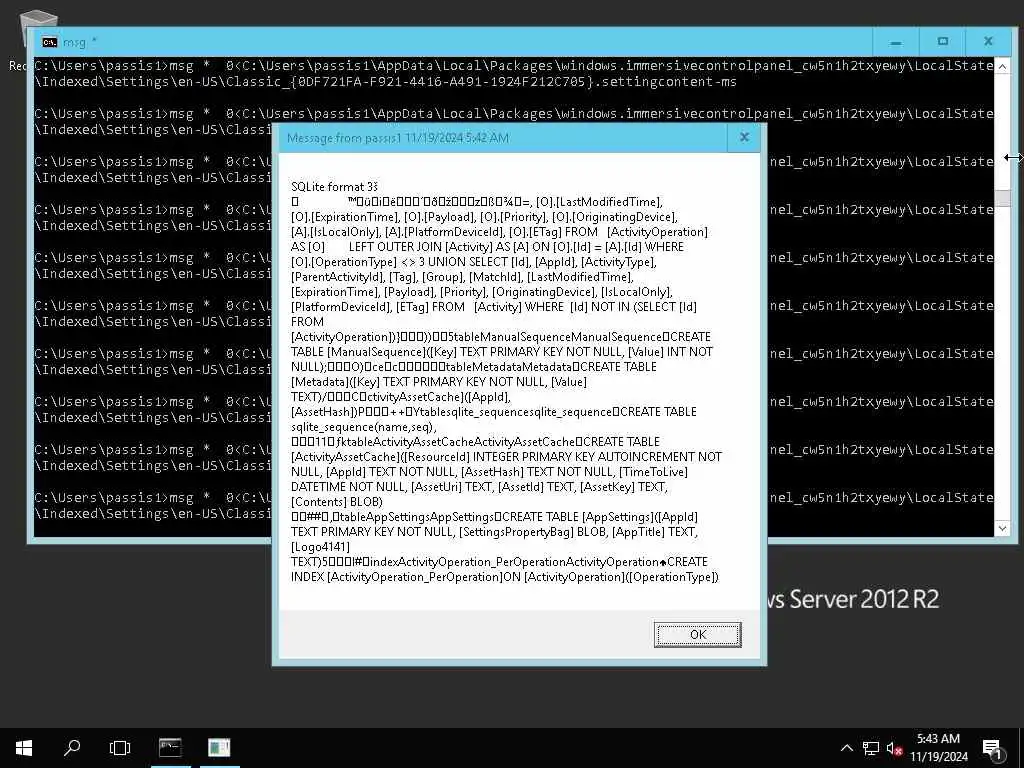Open Task View on taskbar
The width and height of the screenshot is (1024, 768).
tap(120, 748)
